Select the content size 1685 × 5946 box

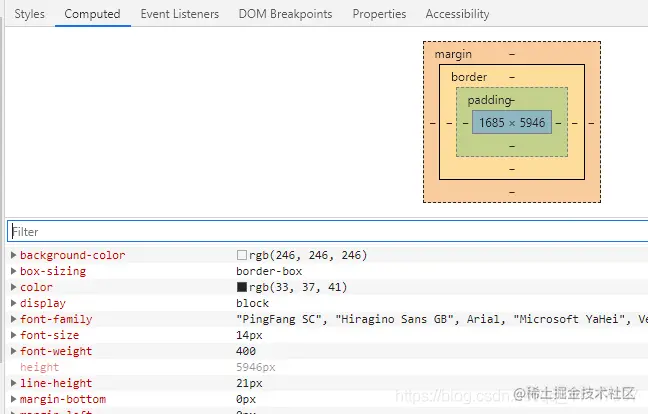(512, 122)
